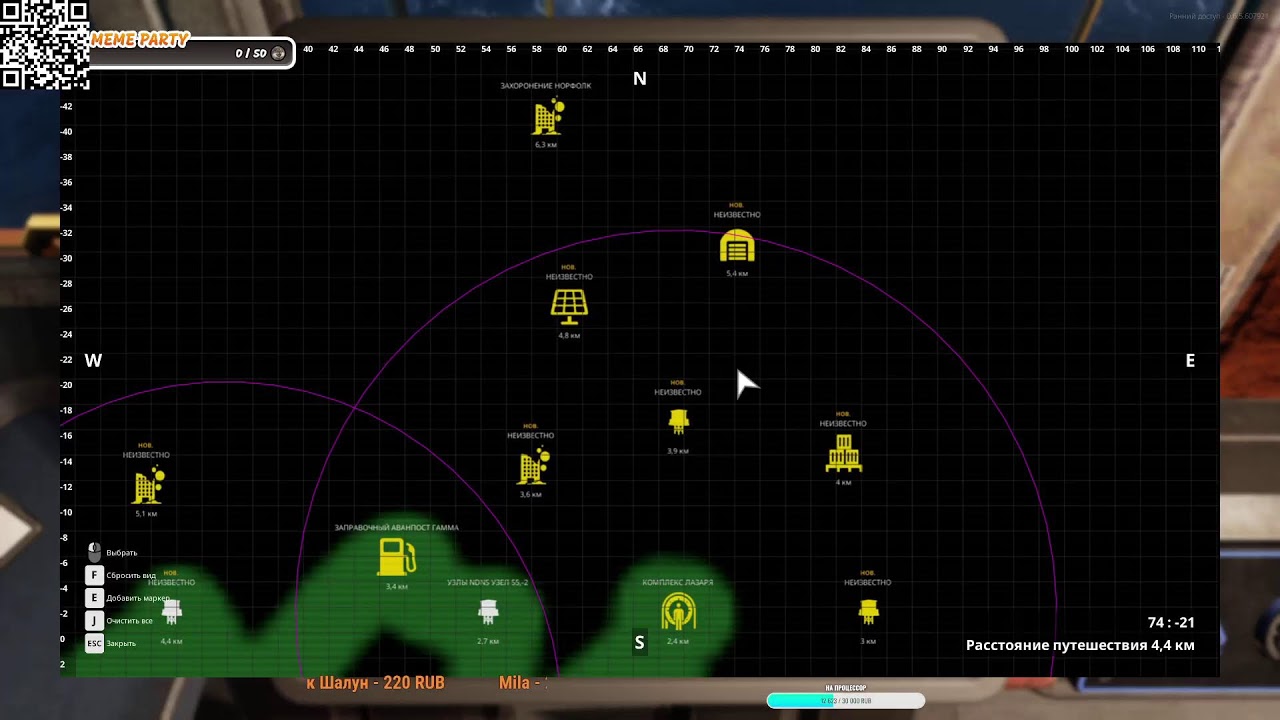Viewport: 1280px width, 720px height.
Task: Click the E compass marker on the right edge
Action: (x=1190, y=361)
